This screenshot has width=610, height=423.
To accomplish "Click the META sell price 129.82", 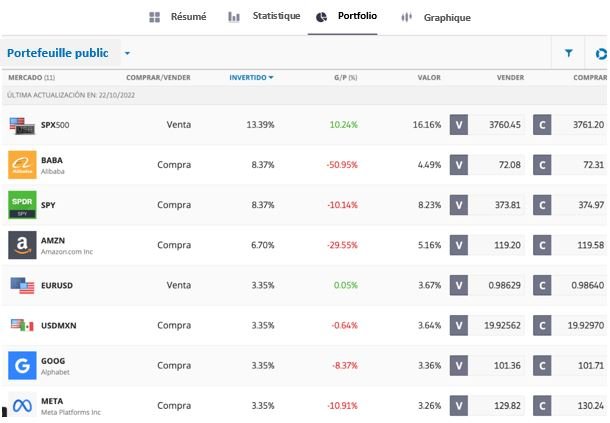I will tap(507, 406).
